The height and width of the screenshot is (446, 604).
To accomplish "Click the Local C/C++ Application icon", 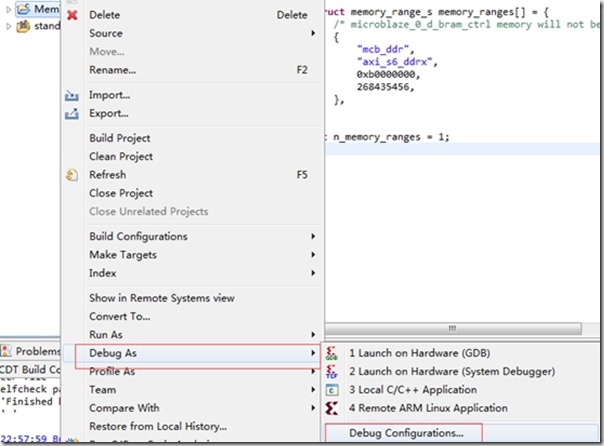I will coord(332,390).
